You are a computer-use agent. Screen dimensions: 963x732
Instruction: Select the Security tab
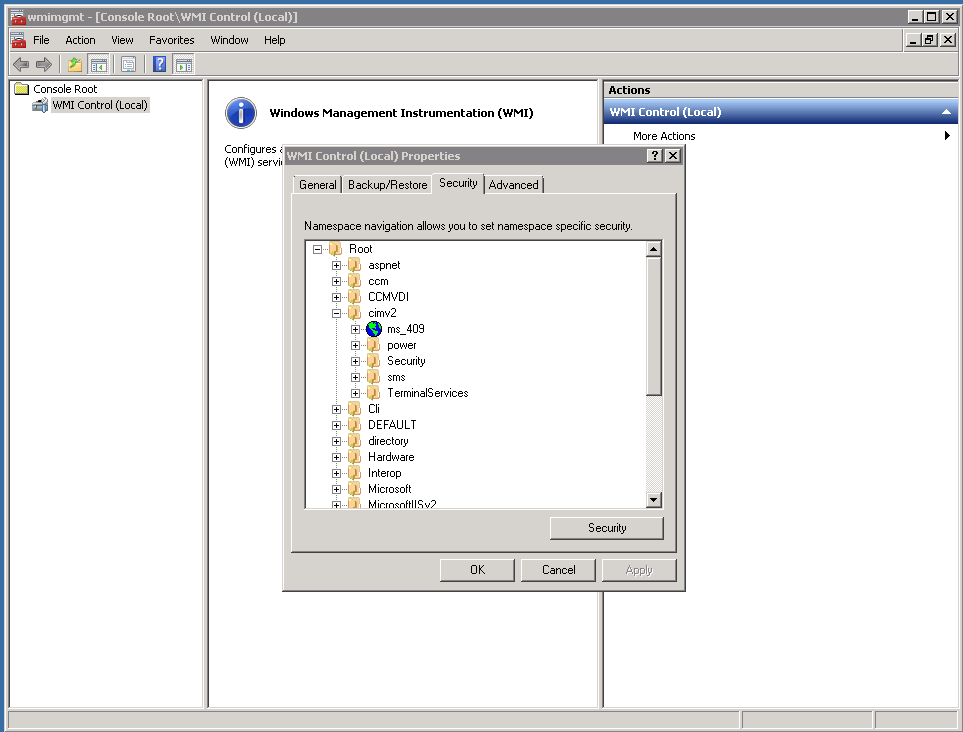point(458,183)
